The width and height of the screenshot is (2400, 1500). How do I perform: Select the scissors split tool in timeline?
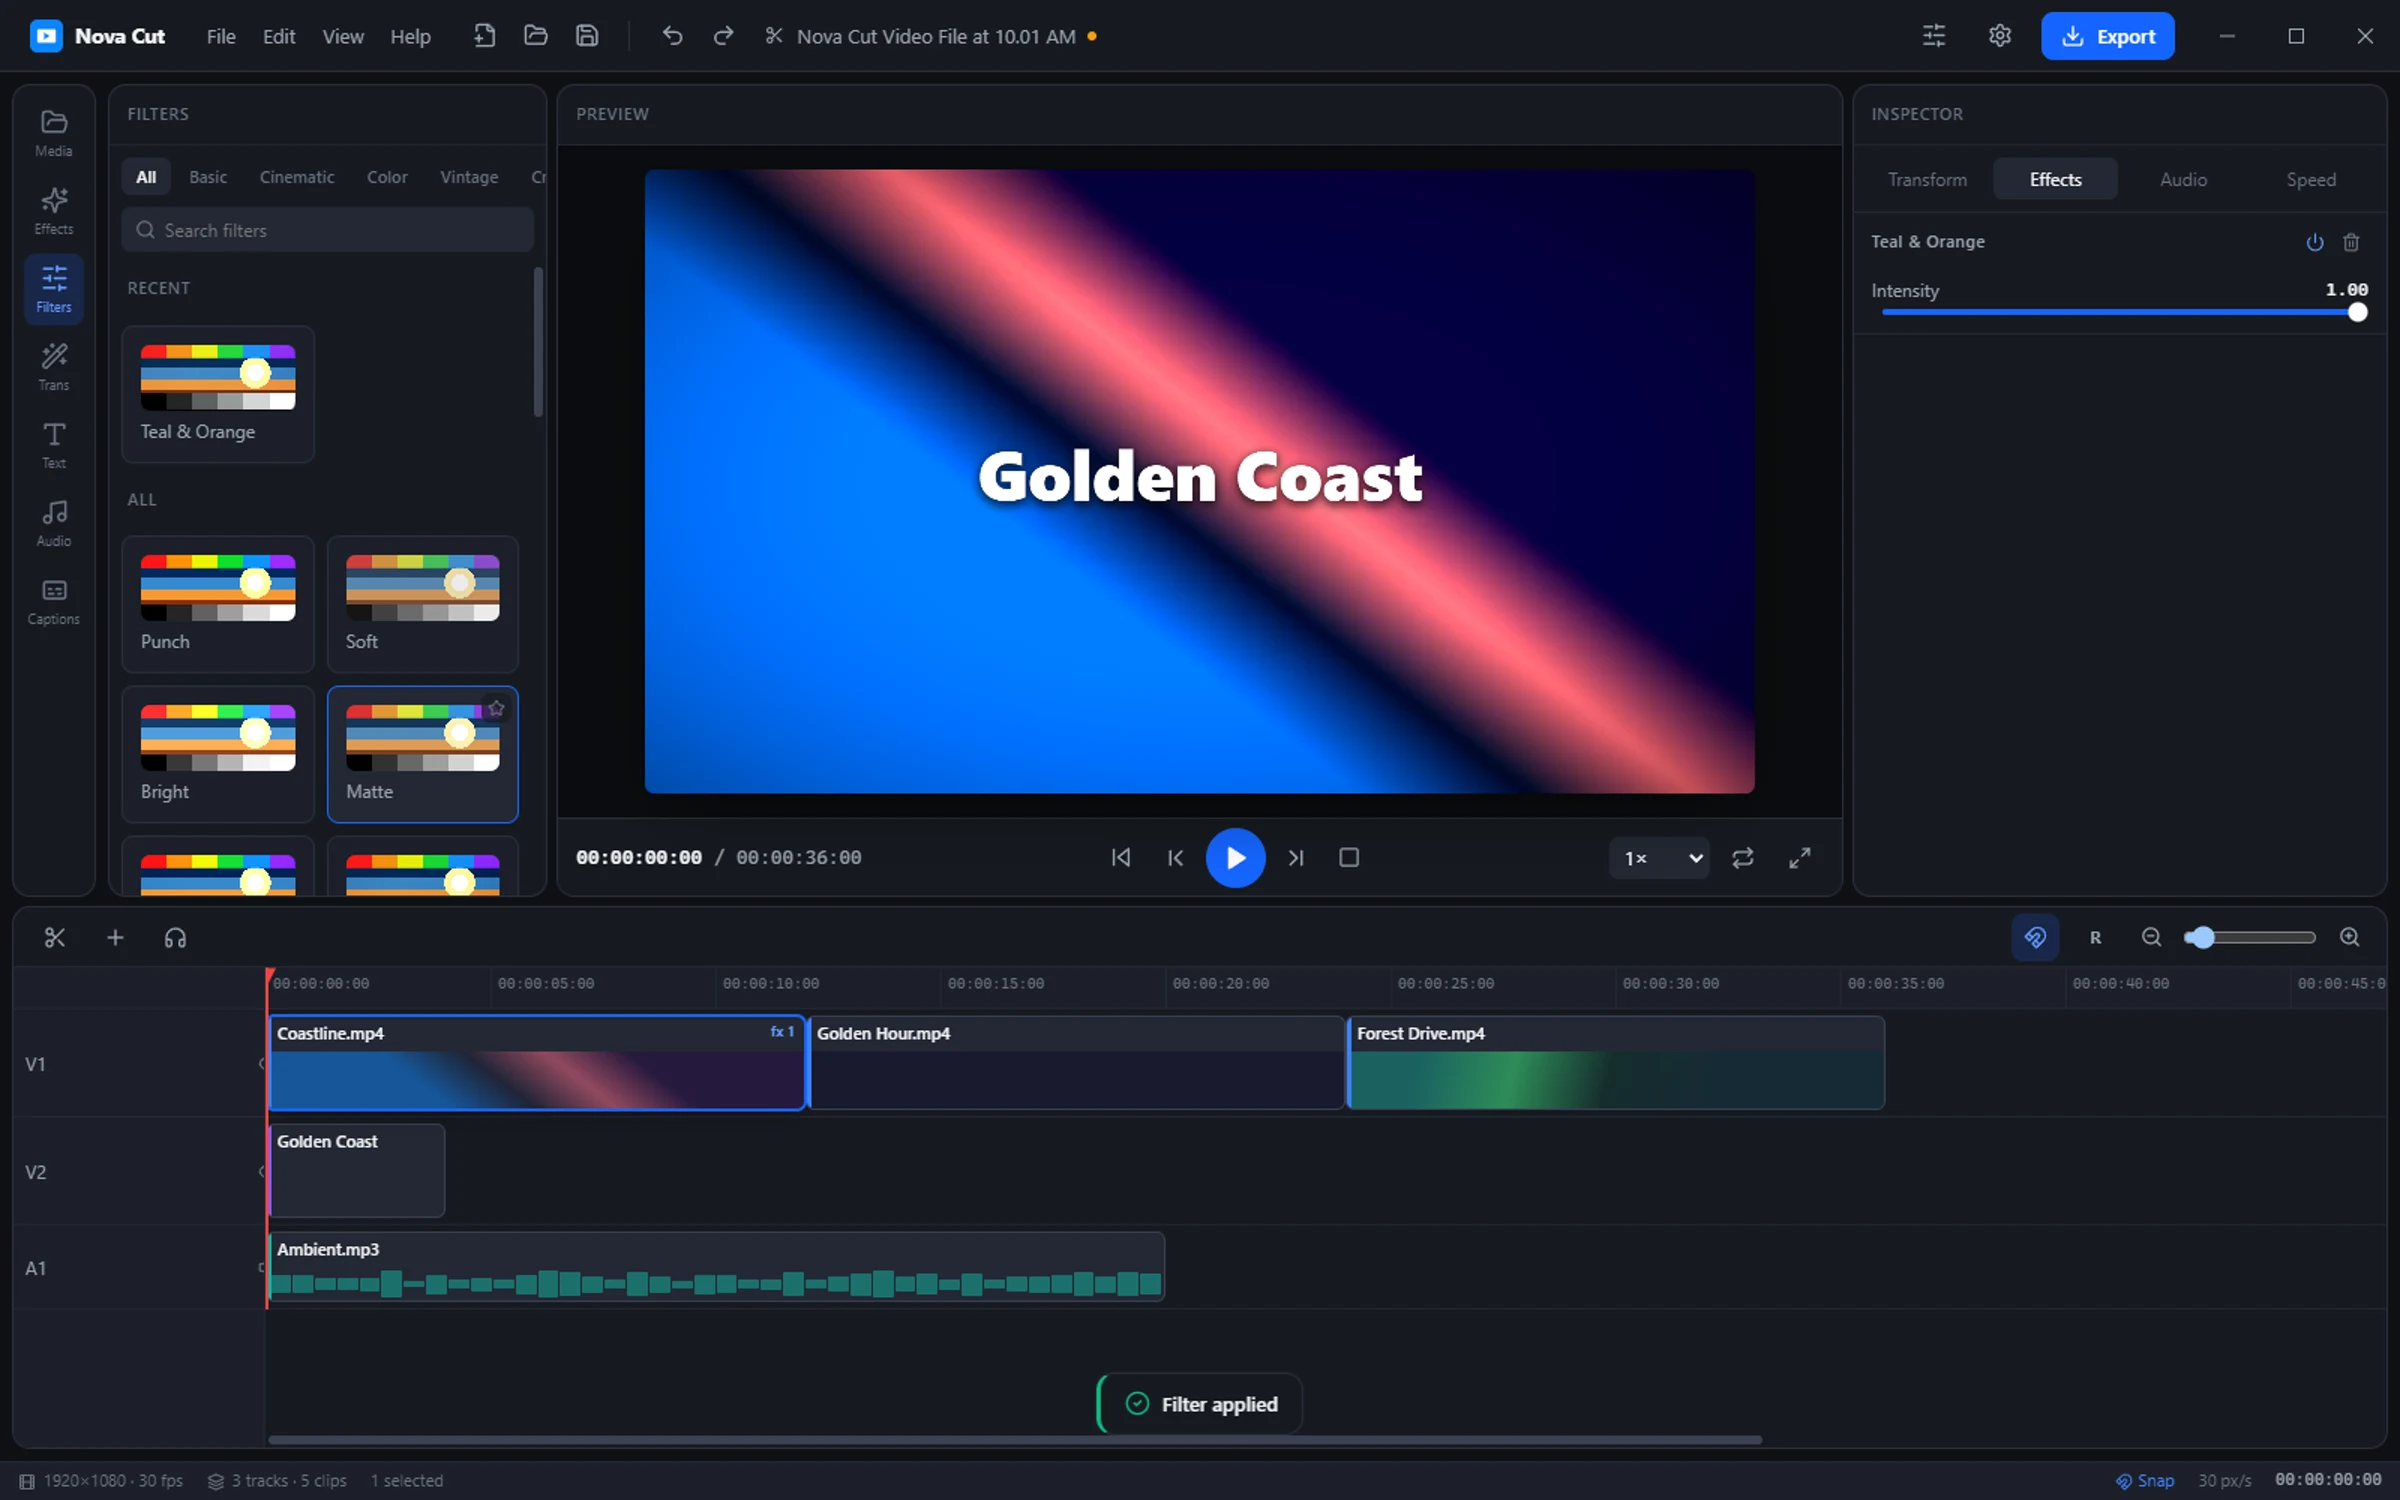tap(55, 938)
